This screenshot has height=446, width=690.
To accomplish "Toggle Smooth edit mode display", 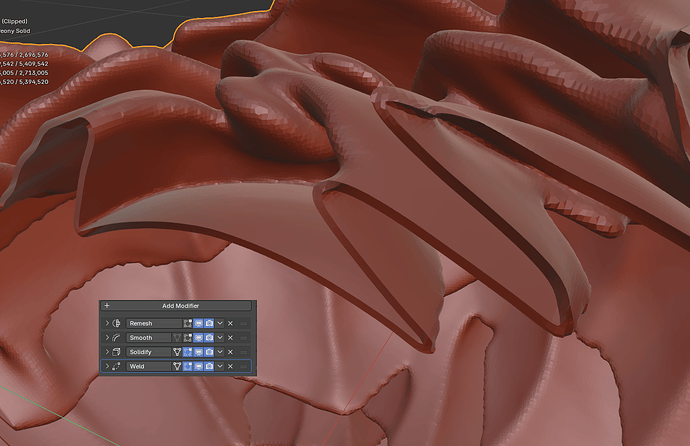I will (x=187, y=338).
